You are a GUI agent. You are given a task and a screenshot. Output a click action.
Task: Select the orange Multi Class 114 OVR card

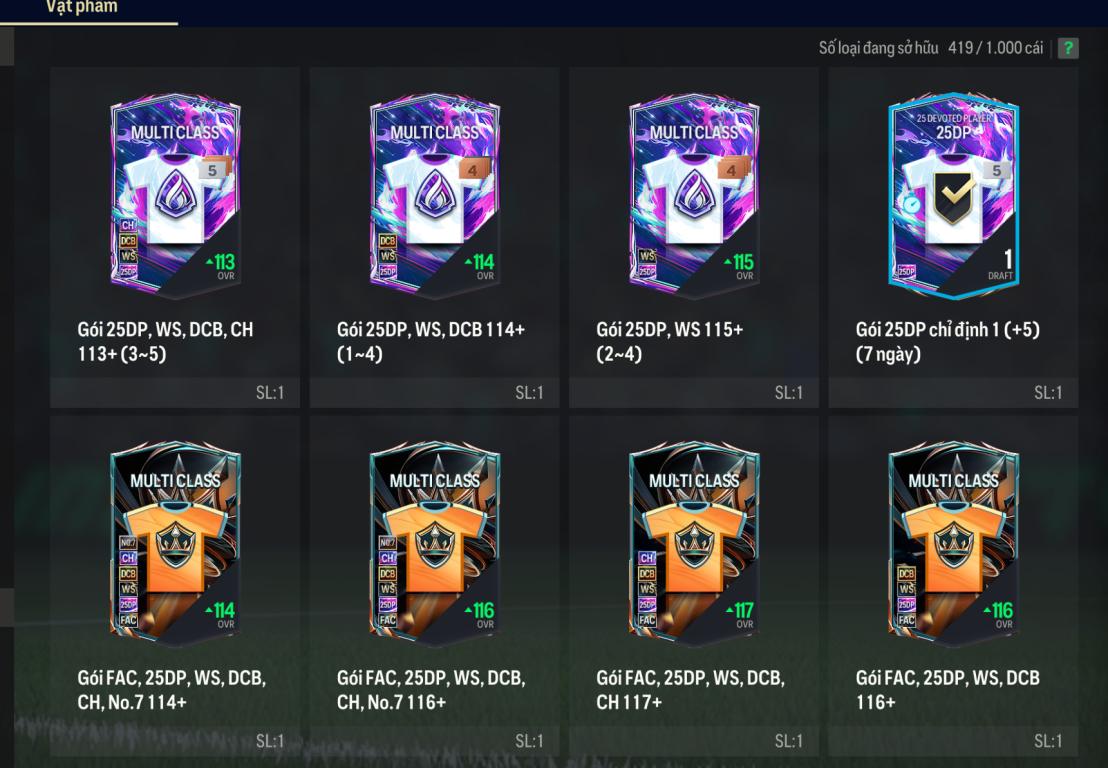tap(175, 543)
